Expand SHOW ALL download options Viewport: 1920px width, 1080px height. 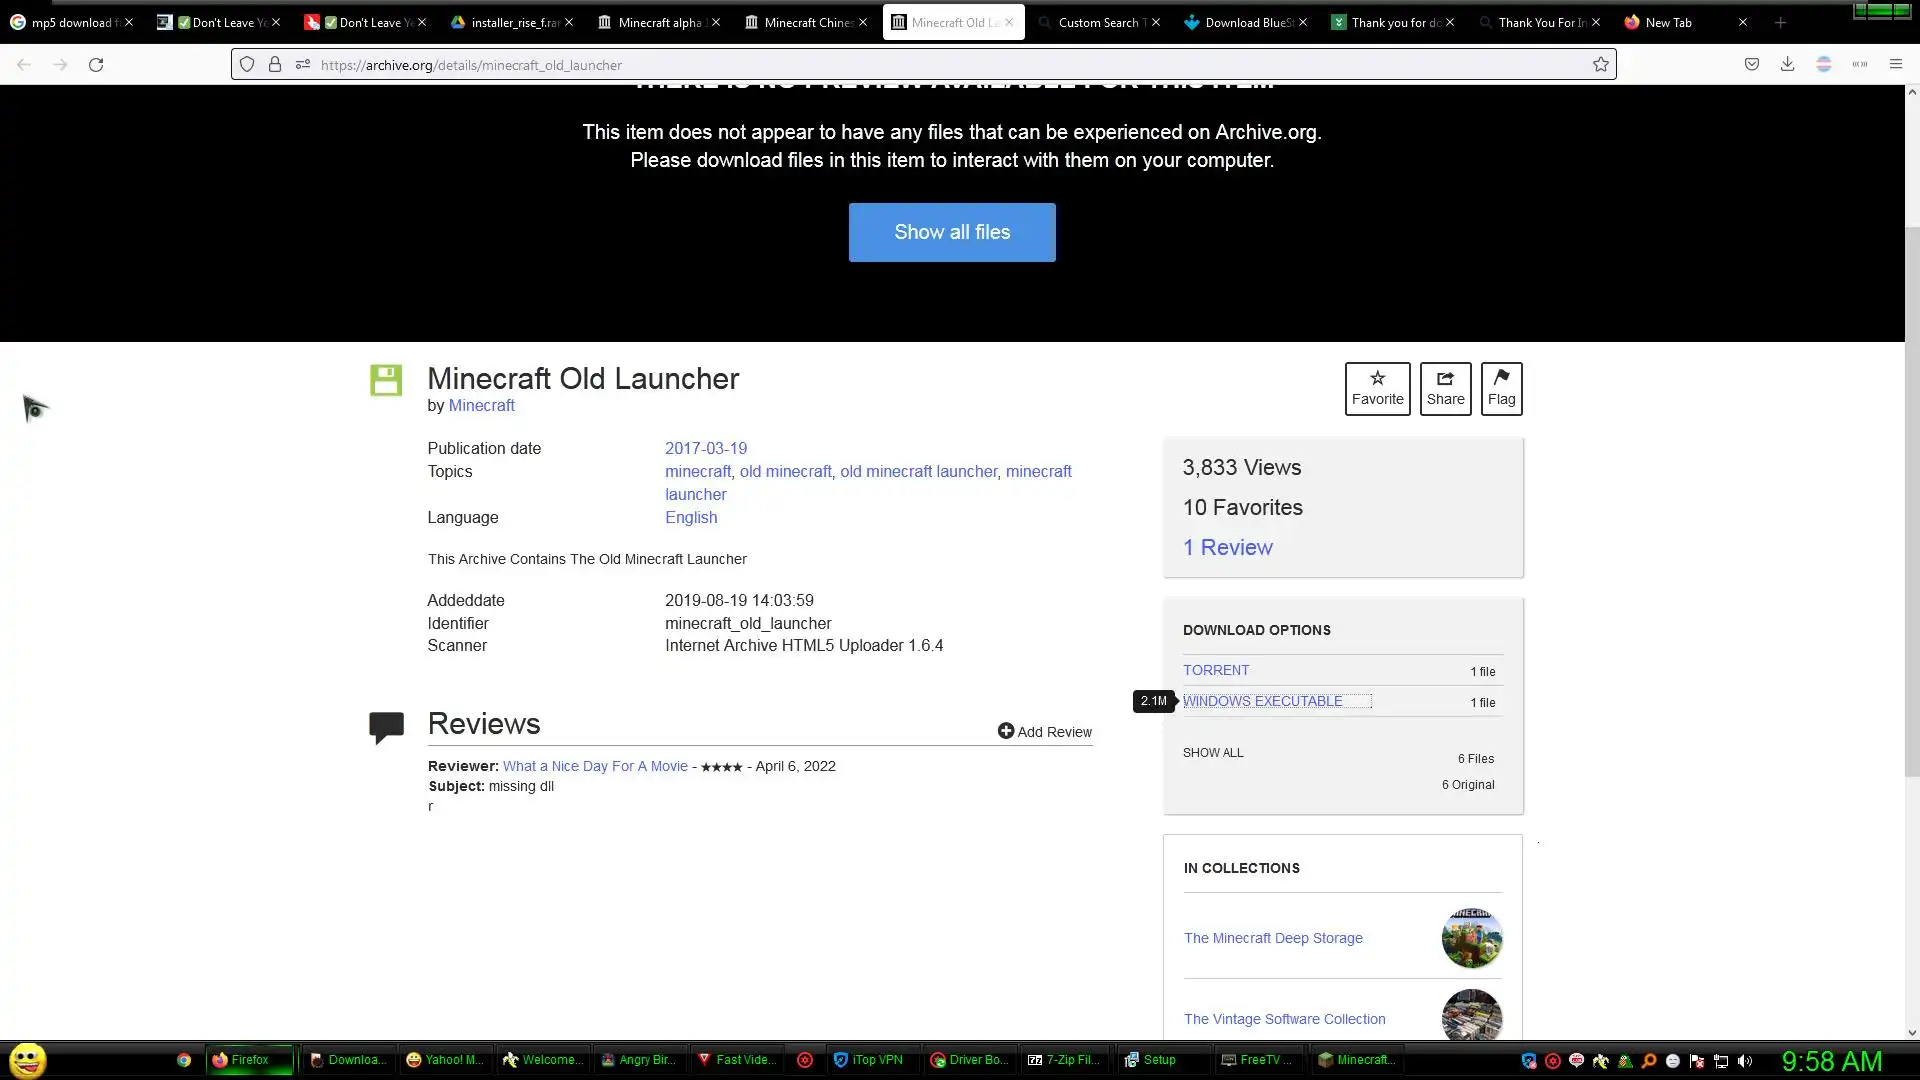pyautogui.click(x=1213, y=753)
